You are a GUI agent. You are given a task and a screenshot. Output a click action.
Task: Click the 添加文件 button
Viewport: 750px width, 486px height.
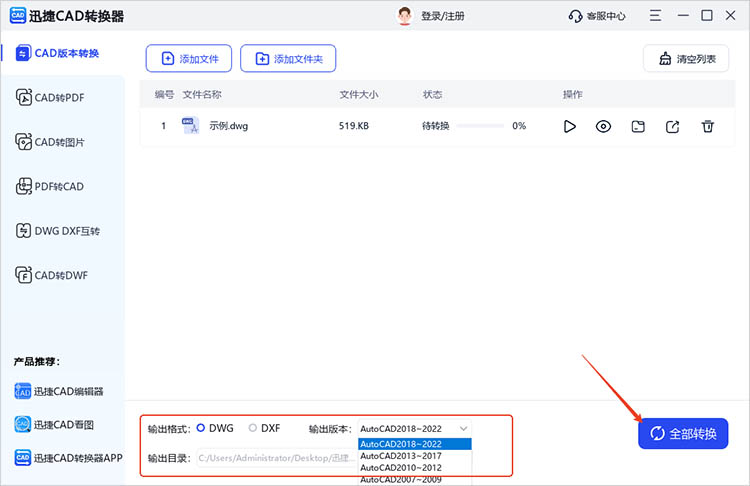[189, 58]
